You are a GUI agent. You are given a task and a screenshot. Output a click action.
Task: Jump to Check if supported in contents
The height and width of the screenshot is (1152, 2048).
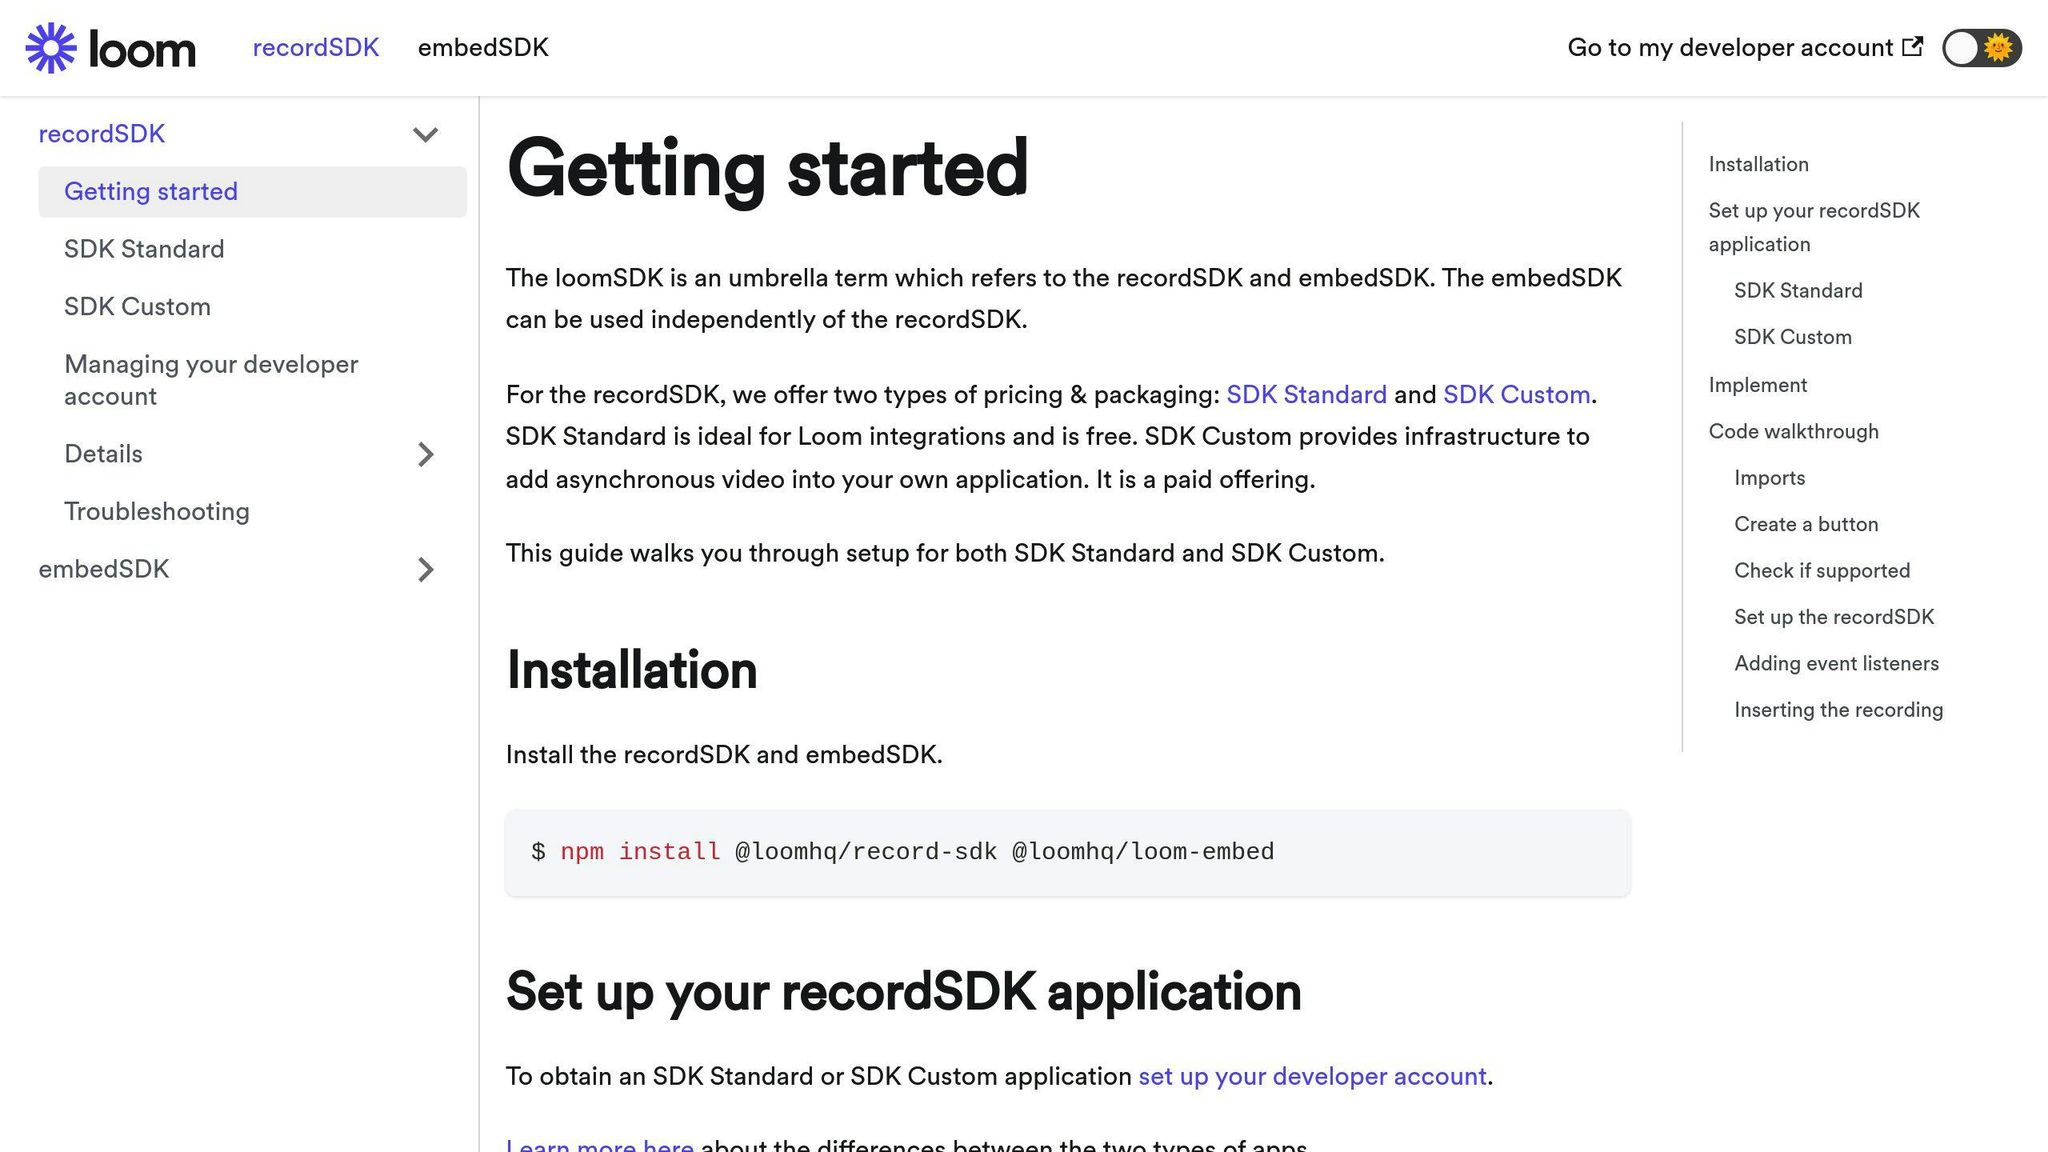pyautogui.click(x=1822, y=570)
